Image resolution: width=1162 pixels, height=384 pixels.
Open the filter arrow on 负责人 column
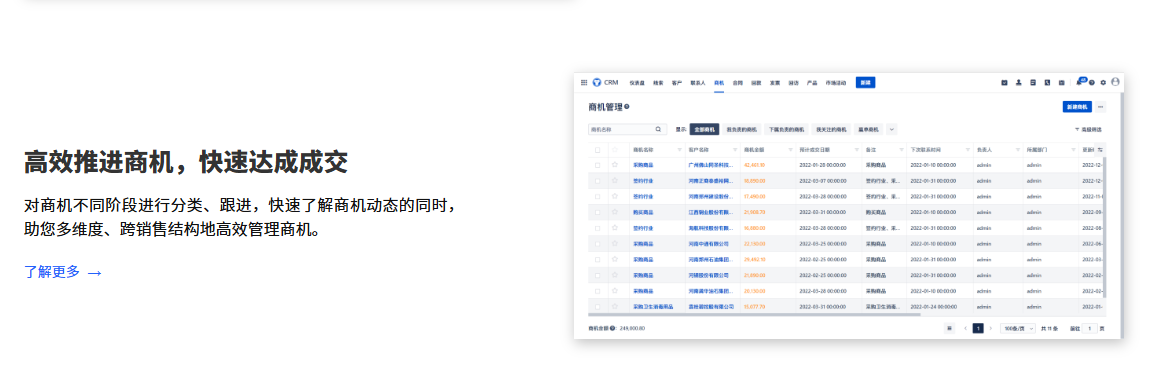(x=1017, y=150)
